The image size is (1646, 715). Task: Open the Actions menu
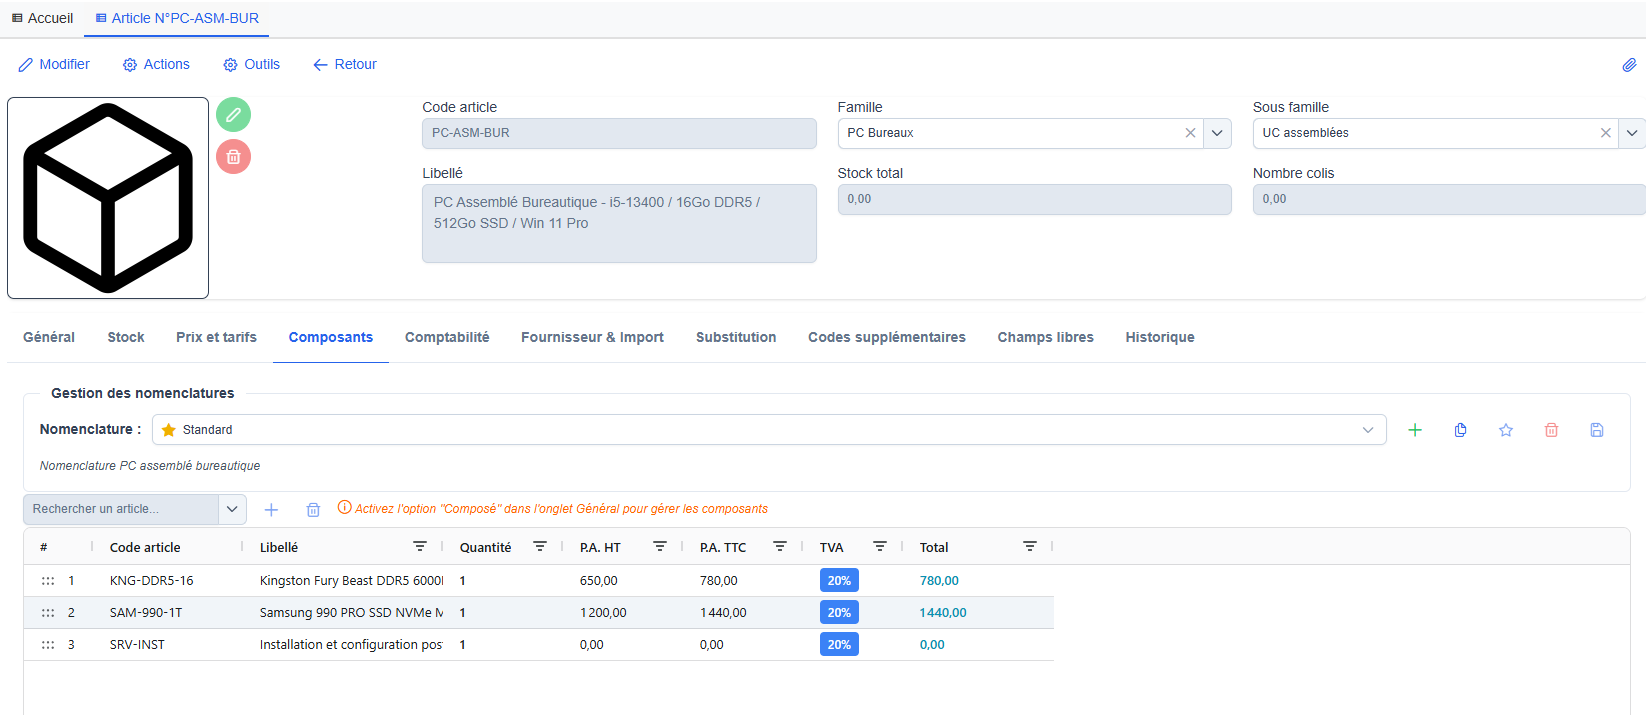click(x=156, y=64)
